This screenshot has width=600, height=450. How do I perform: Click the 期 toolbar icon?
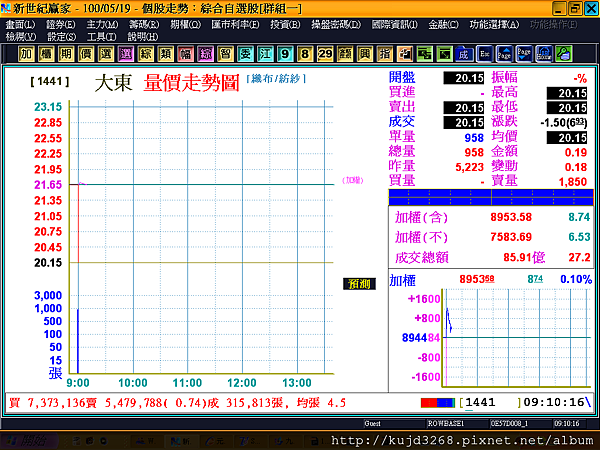tap(66, 54)
